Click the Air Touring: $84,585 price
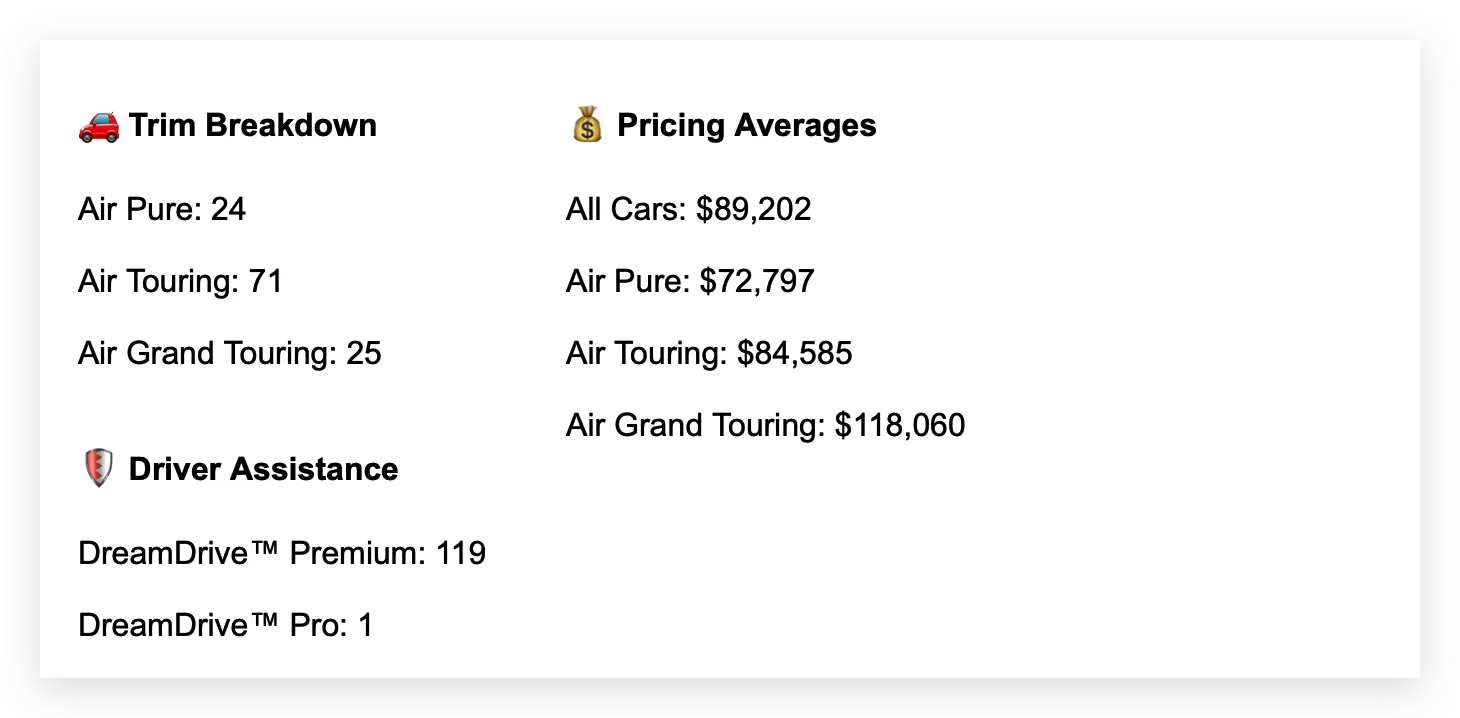This screenshot has width=1460, height=718. pos(709,354)
